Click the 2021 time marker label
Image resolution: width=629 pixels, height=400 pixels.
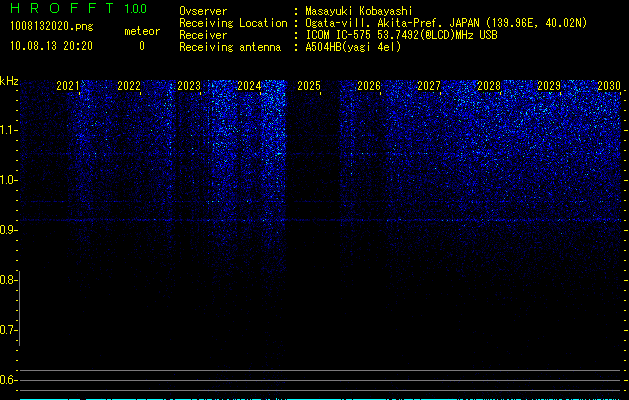[x=68, y=86]
